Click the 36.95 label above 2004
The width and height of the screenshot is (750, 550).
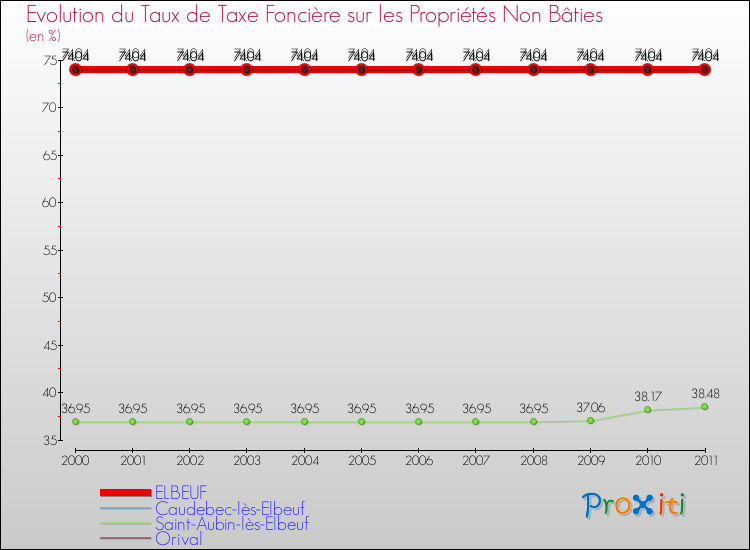pyautogui.click(x=305, y=409)
